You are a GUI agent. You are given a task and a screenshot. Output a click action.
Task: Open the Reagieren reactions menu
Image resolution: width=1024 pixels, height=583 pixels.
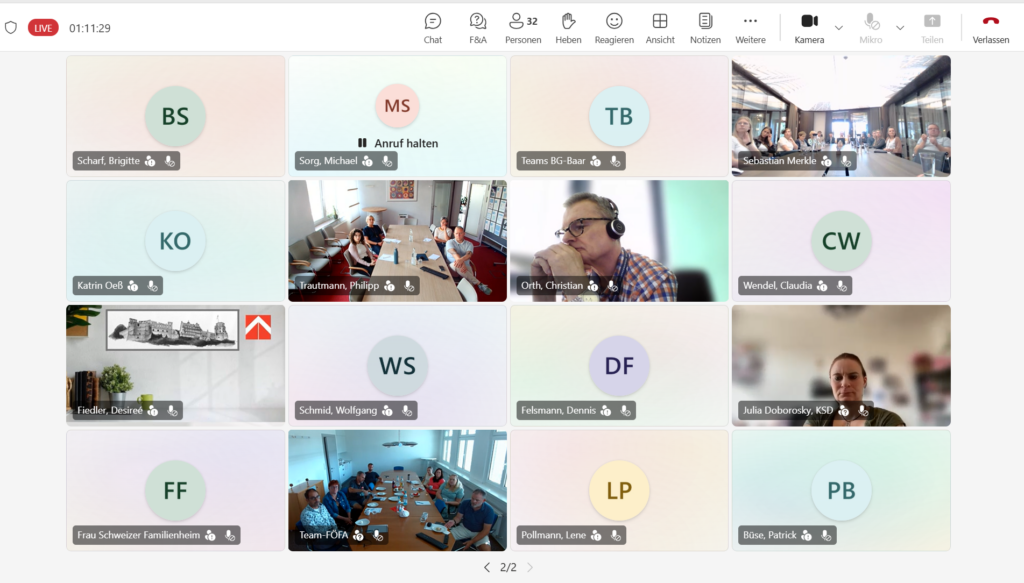(x=614, y=28)
